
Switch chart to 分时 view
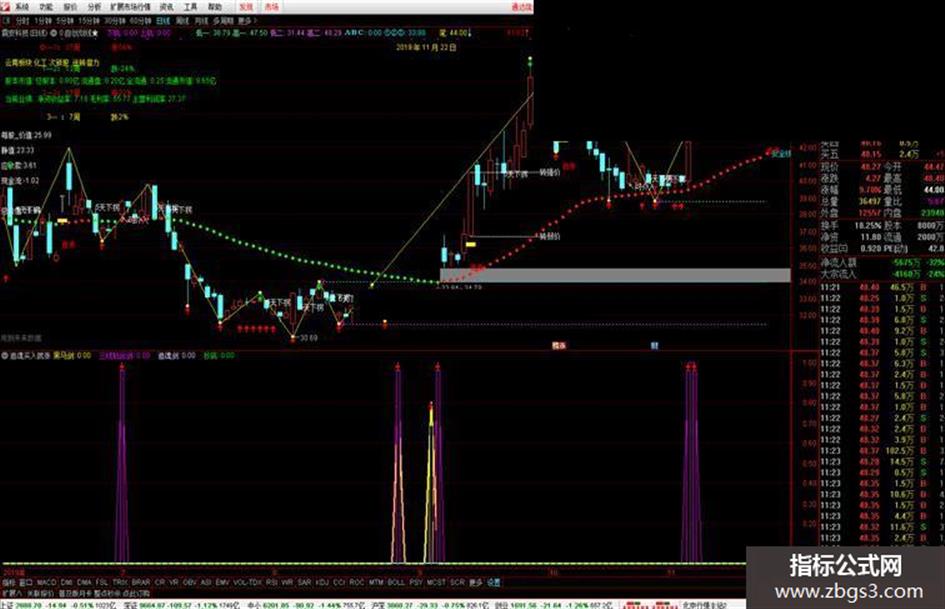(22, 21)
